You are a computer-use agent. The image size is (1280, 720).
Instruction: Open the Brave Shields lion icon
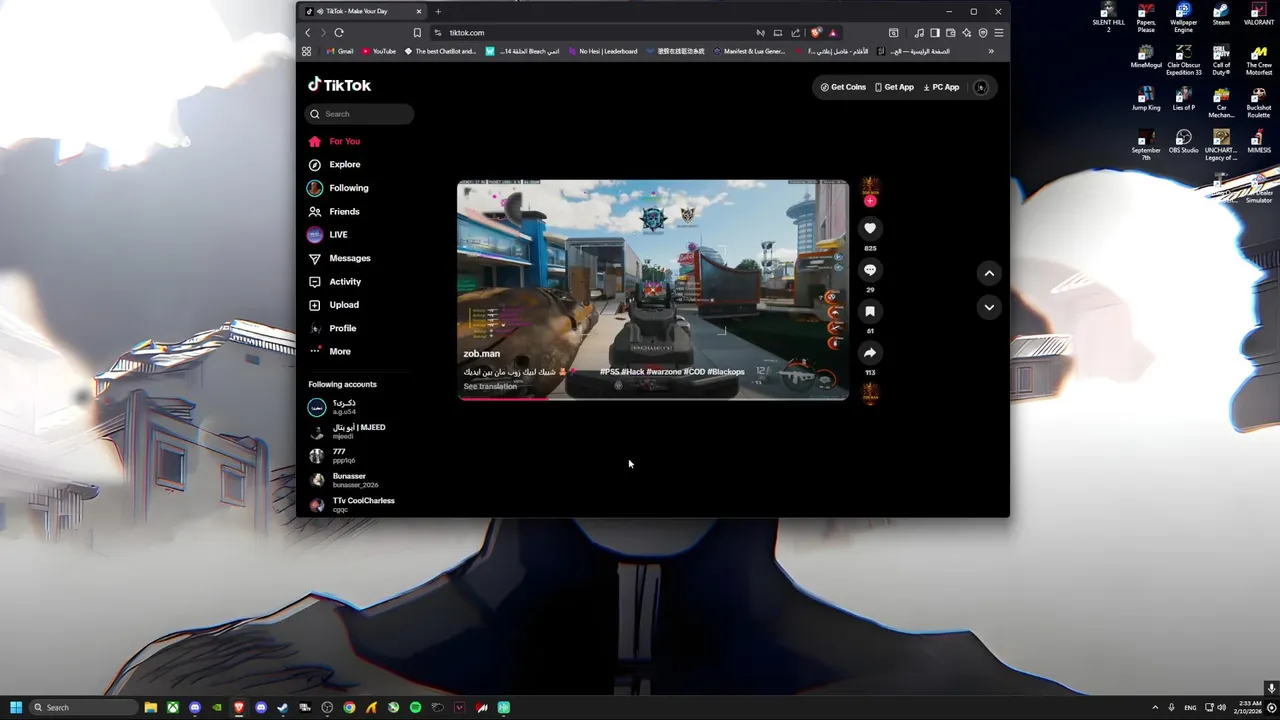(816, 33)
